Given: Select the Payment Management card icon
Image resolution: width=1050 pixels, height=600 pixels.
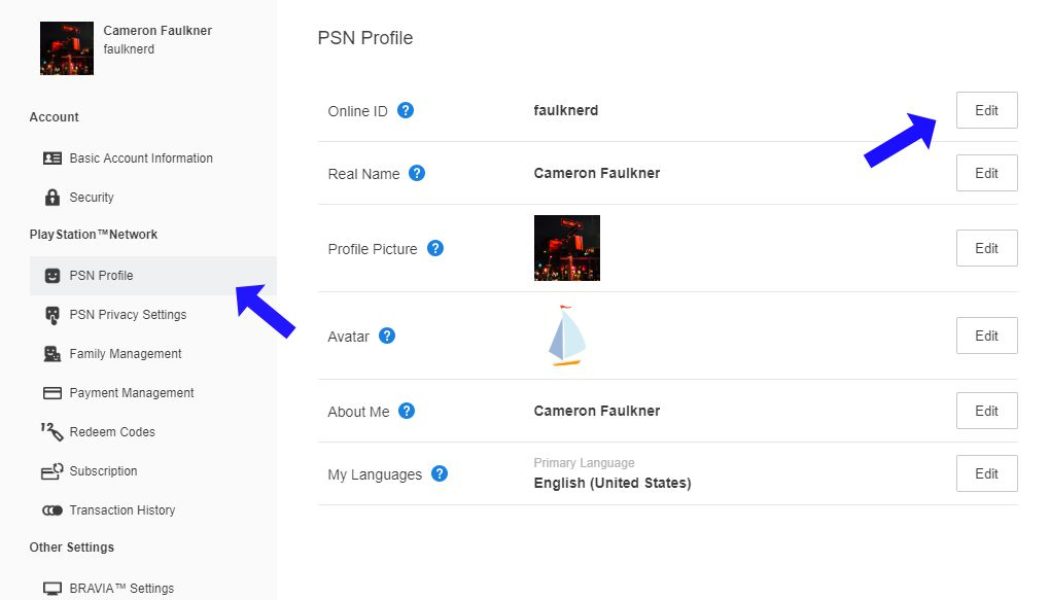Looking at the screenshot, I should point(51,392).
